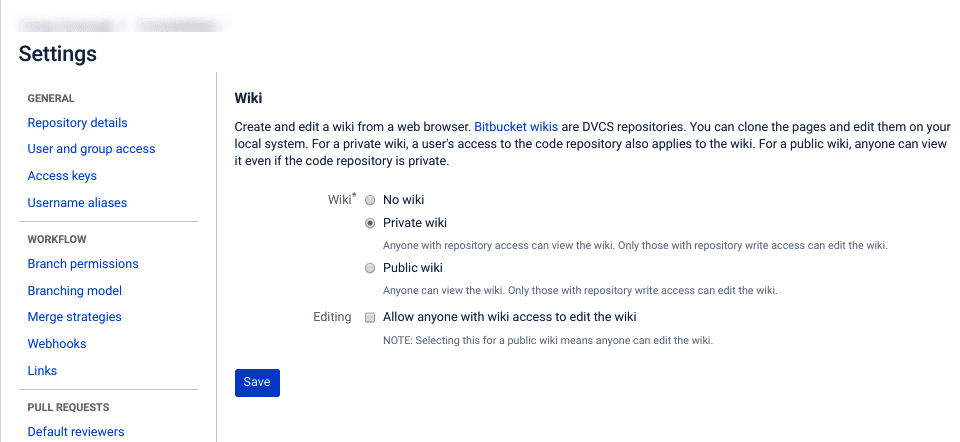Click the Settings page heading
Screen dimensions: 960x442
click(58, 53)
